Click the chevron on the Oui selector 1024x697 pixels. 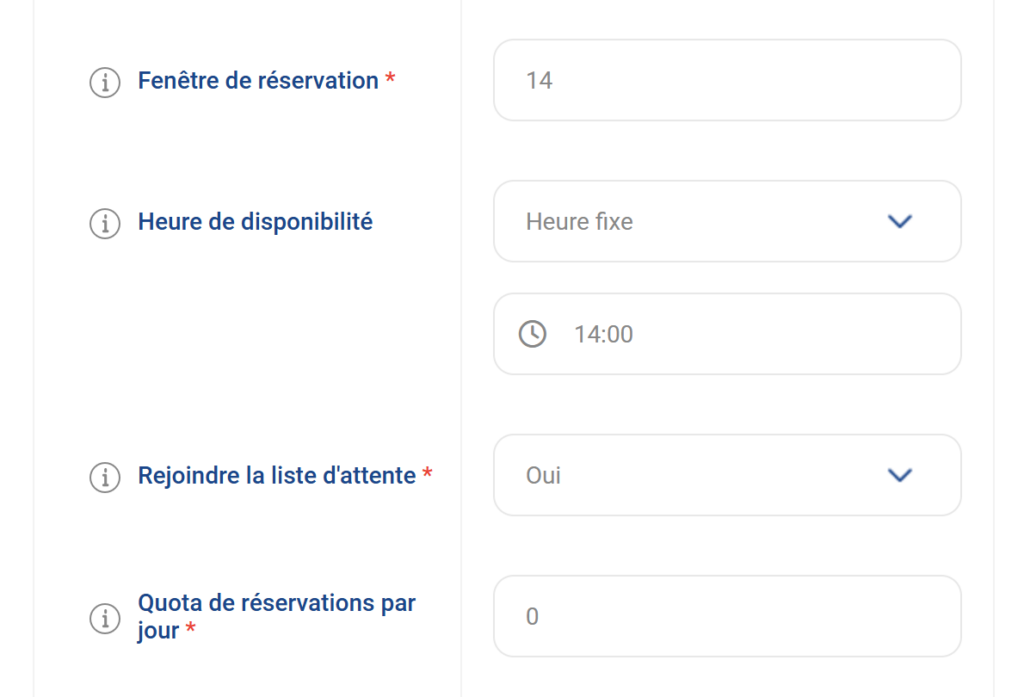click(898, 475)
